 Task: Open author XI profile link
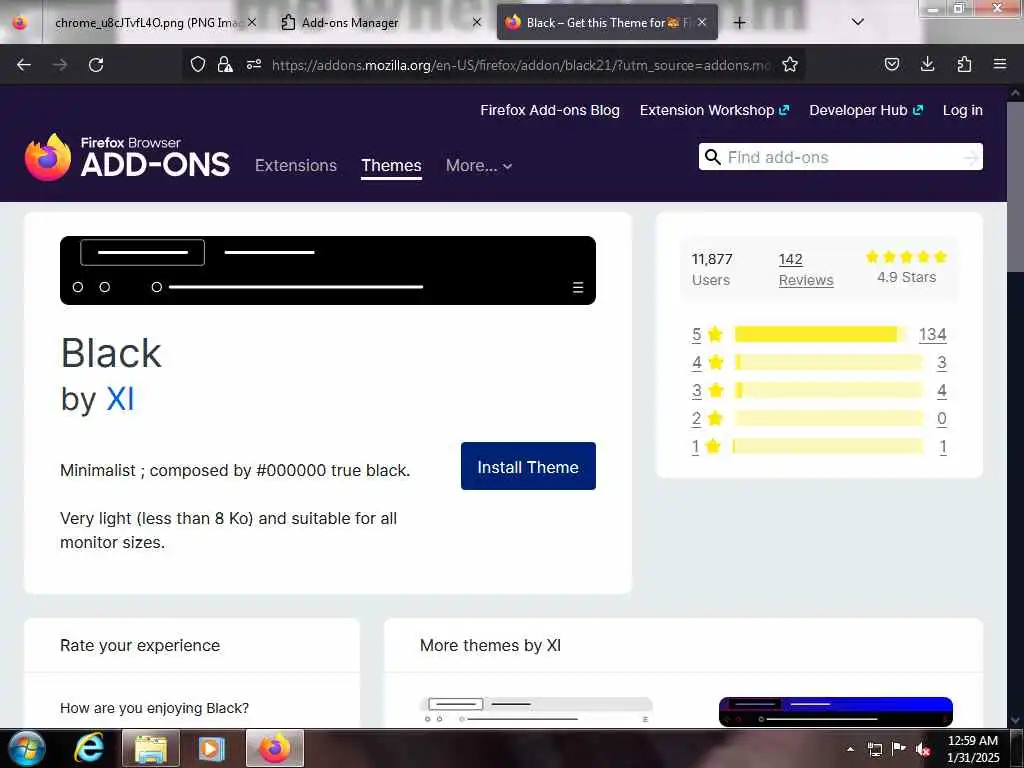coord(120,399)
